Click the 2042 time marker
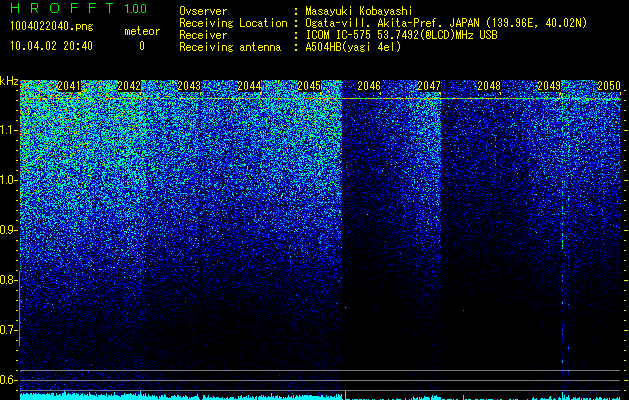Screen dimensions: 629x400 click(129, 86)
